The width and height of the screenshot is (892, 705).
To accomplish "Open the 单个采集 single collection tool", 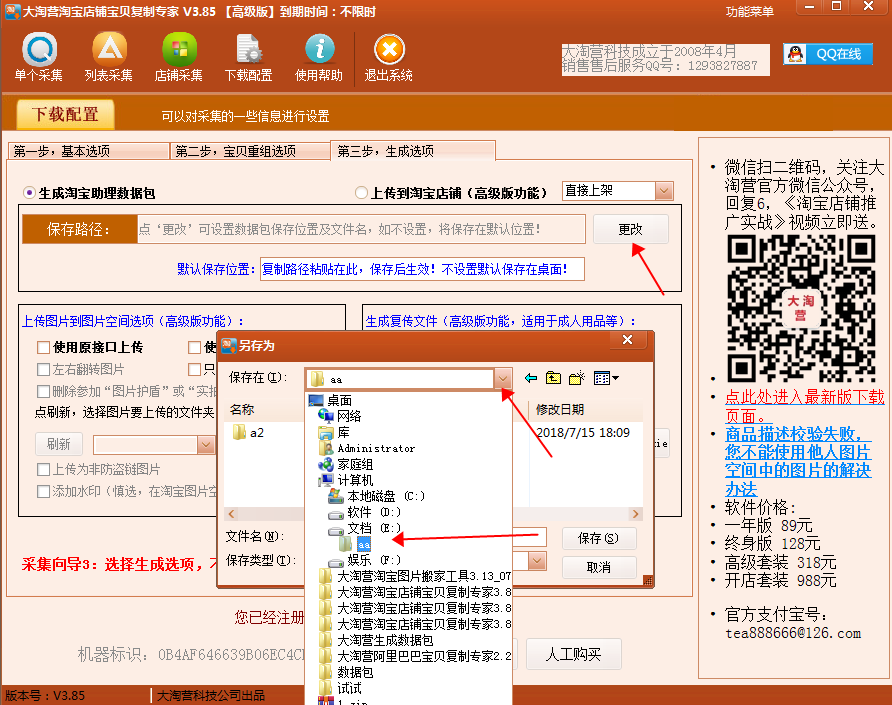I will [39, 57].
